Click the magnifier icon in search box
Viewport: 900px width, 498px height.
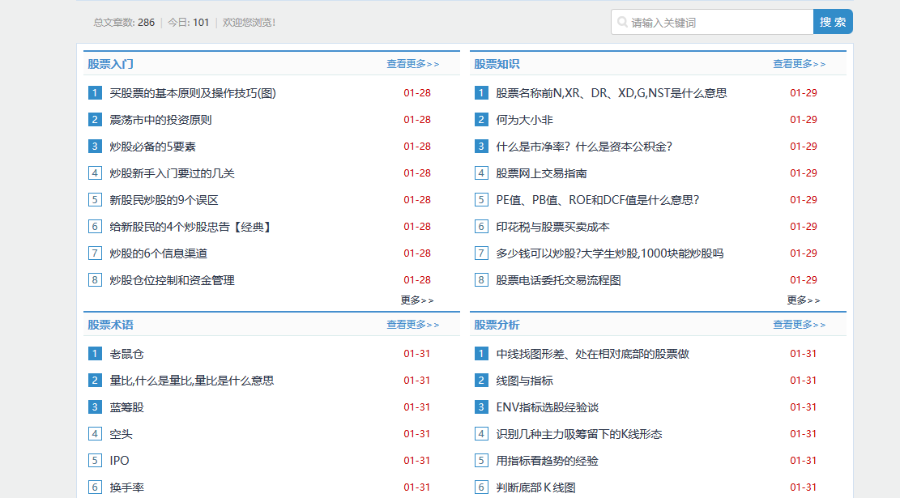[622, 22]
